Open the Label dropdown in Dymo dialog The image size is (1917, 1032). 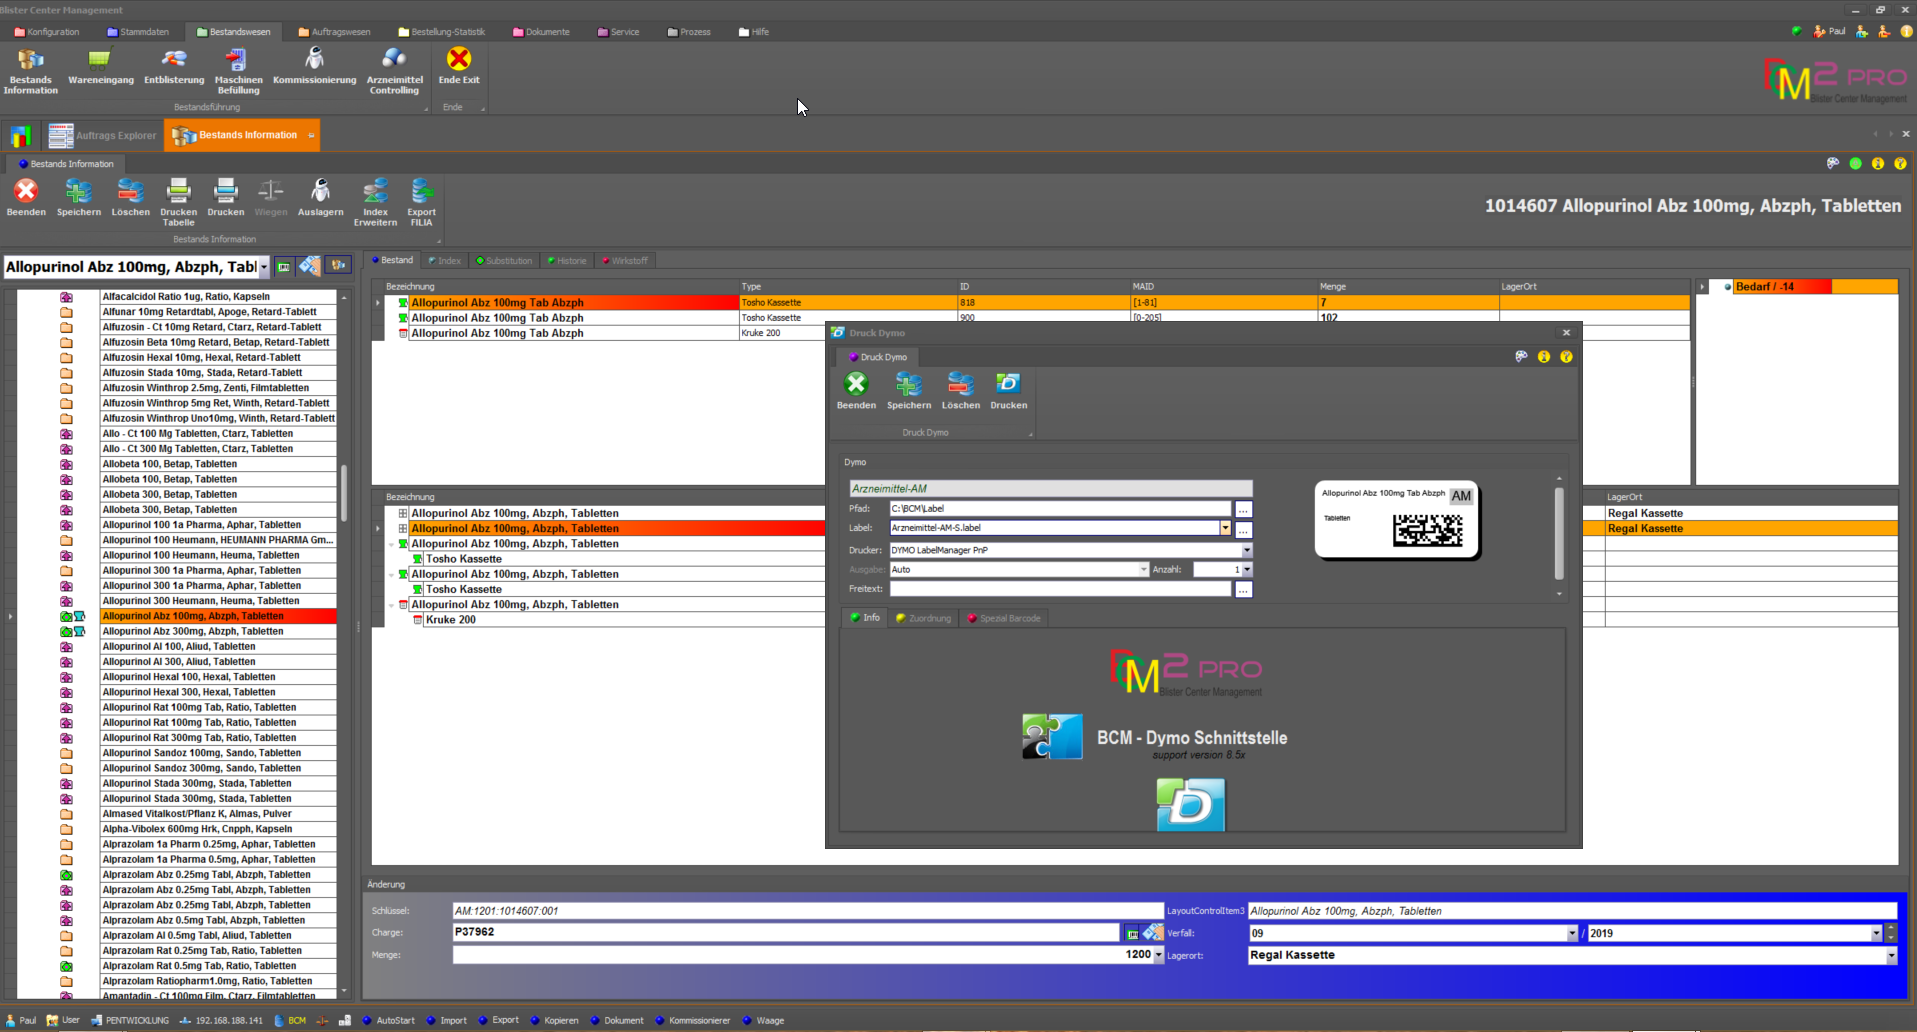[1225, 528]
